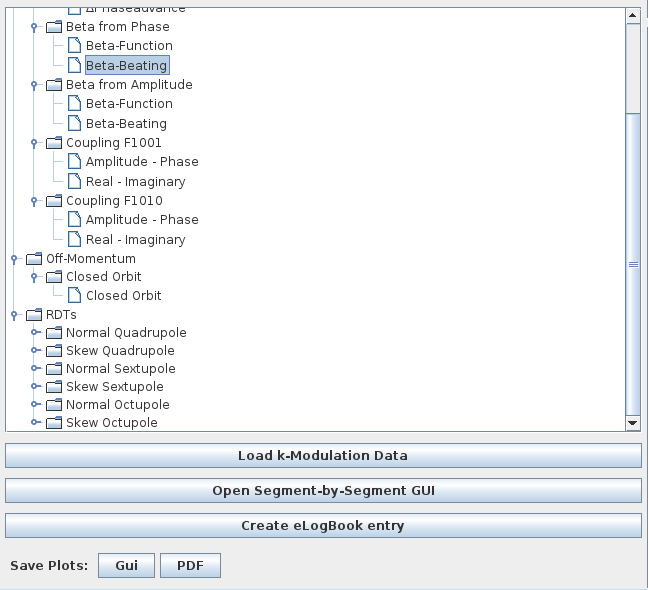The width and height of the screenshot is (648, 590).
Task: Expand the Normal Sextupole node
Action: pyautogui.click(x=36, y=368)
